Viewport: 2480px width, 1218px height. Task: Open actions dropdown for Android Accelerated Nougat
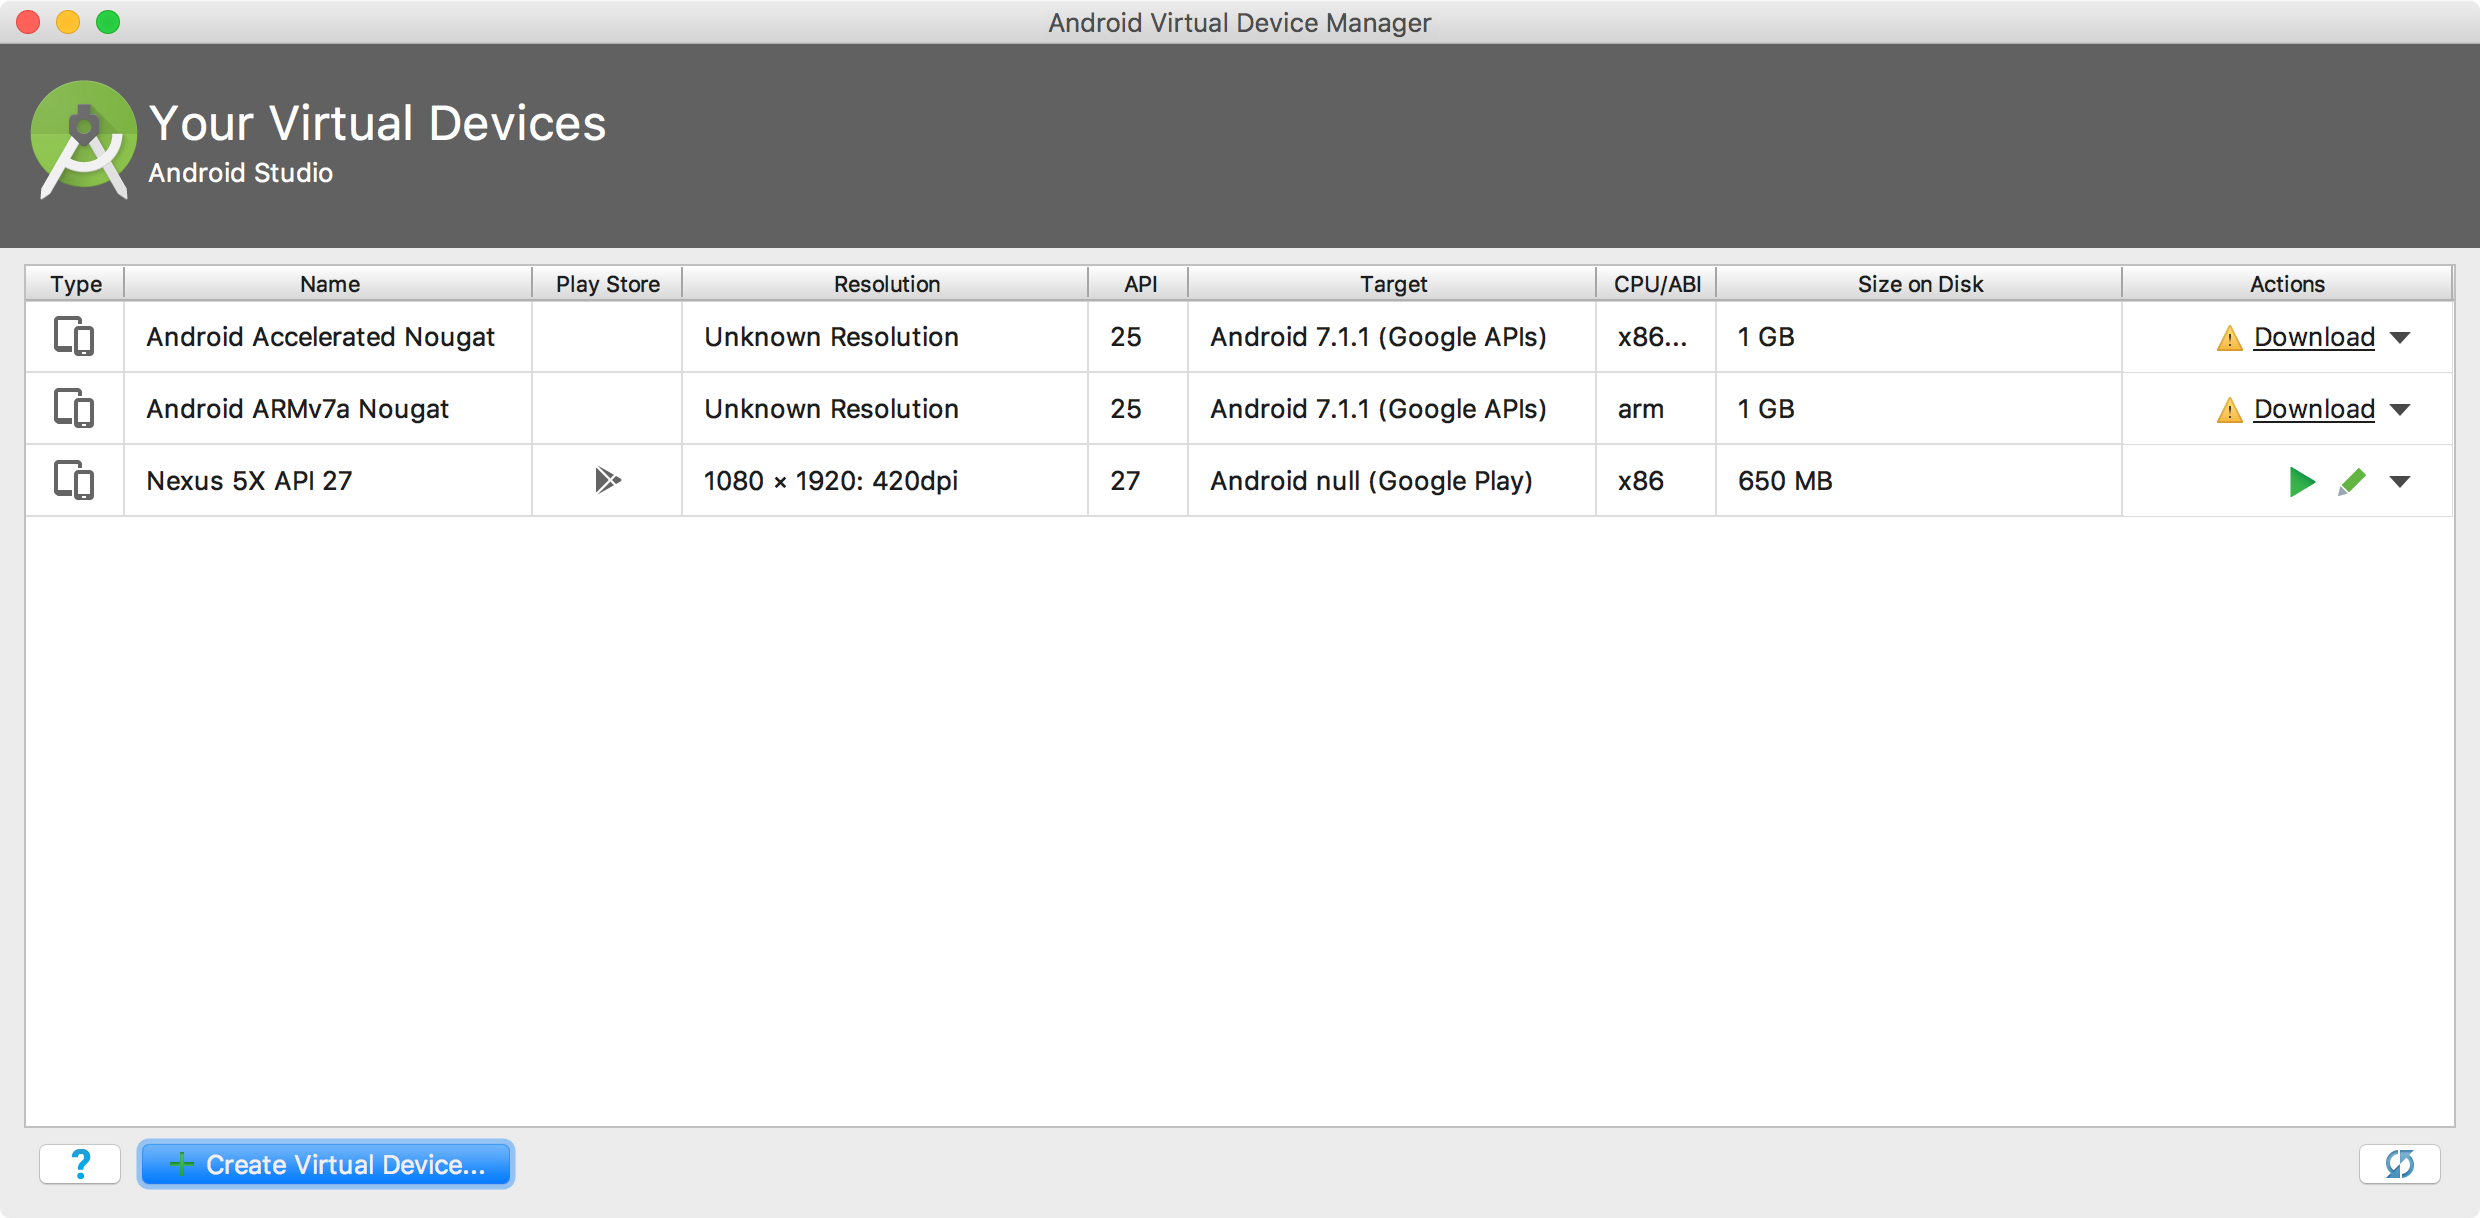(2400, 338)
